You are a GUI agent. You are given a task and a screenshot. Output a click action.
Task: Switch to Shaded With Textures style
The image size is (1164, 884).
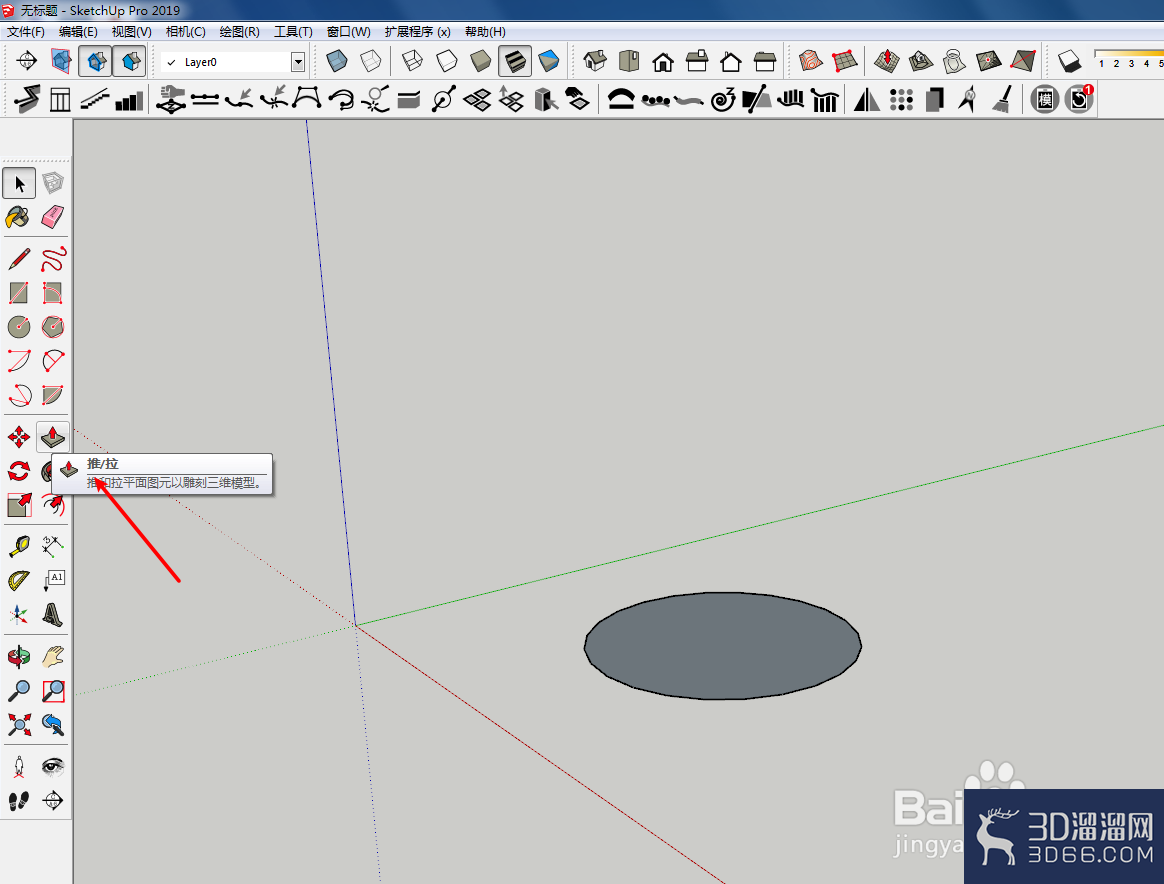tap(514, 61)
